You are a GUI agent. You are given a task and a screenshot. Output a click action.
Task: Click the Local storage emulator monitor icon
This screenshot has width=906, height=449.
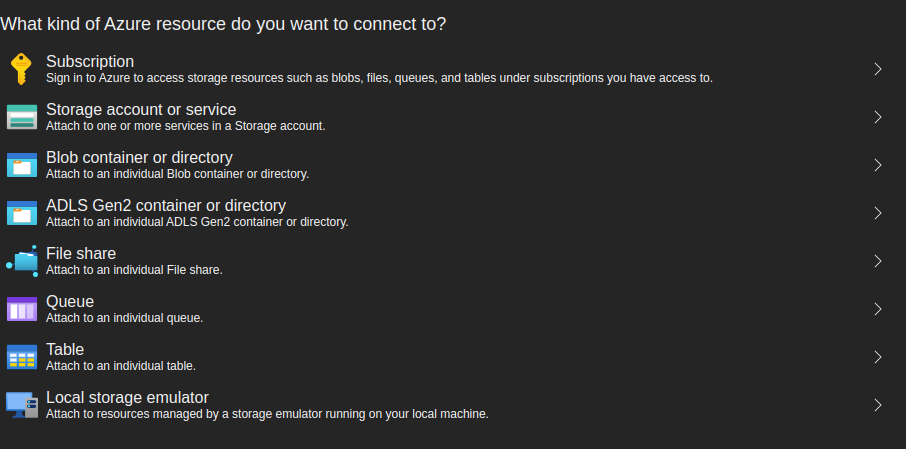point(21,405)
